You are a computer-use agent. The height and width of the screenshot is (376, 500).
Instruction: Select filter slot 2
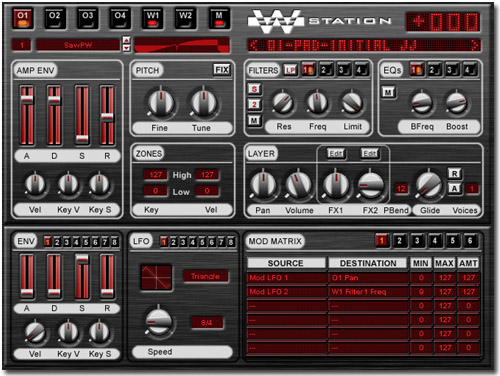[x=326, y=70]
